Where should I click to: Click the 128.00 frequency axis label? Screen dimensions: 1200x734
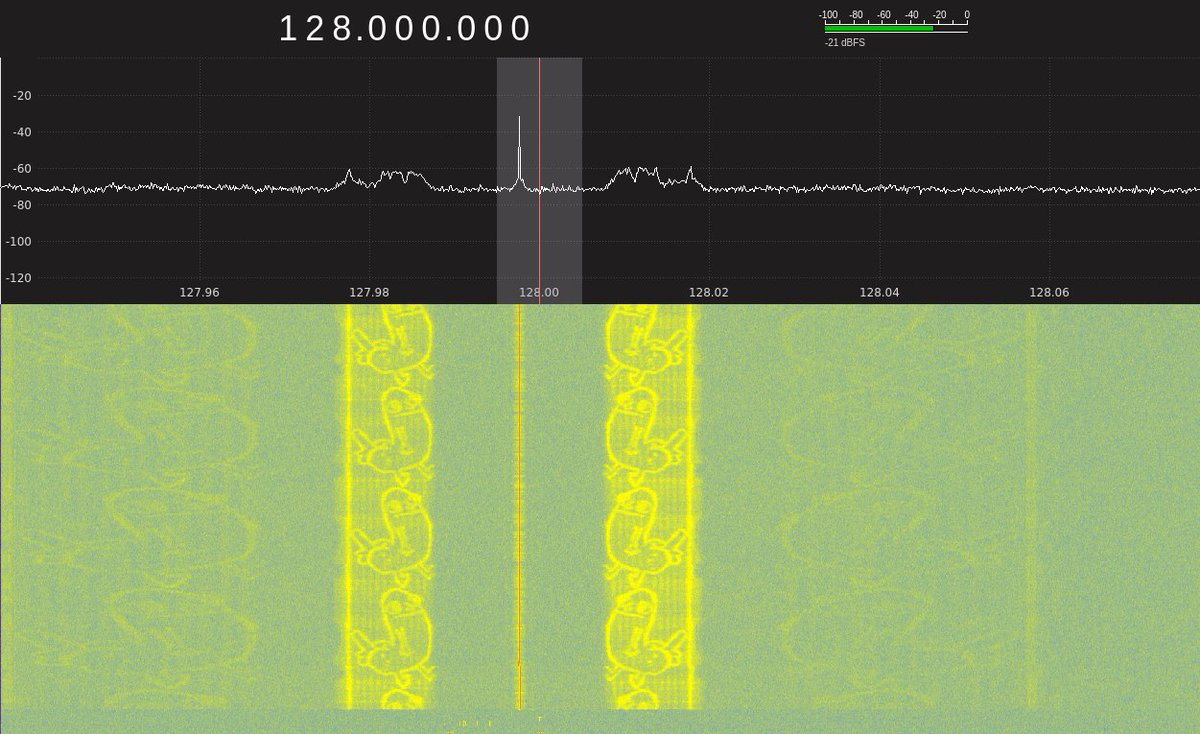point(539,293)
